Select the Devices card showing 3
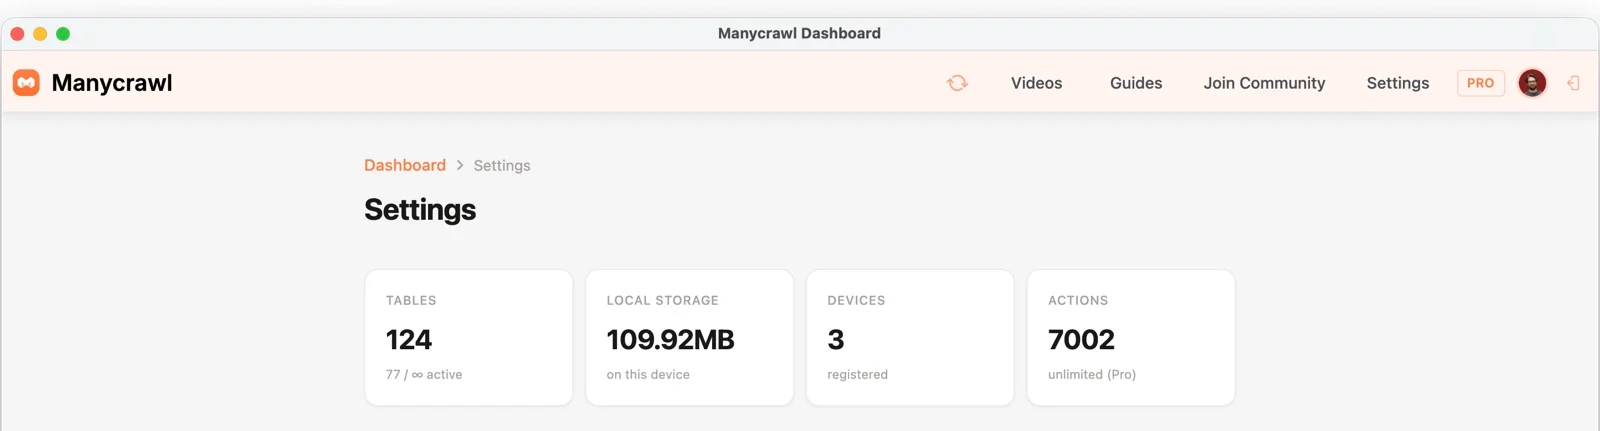 pyautogui.click(x=910, y=337)
